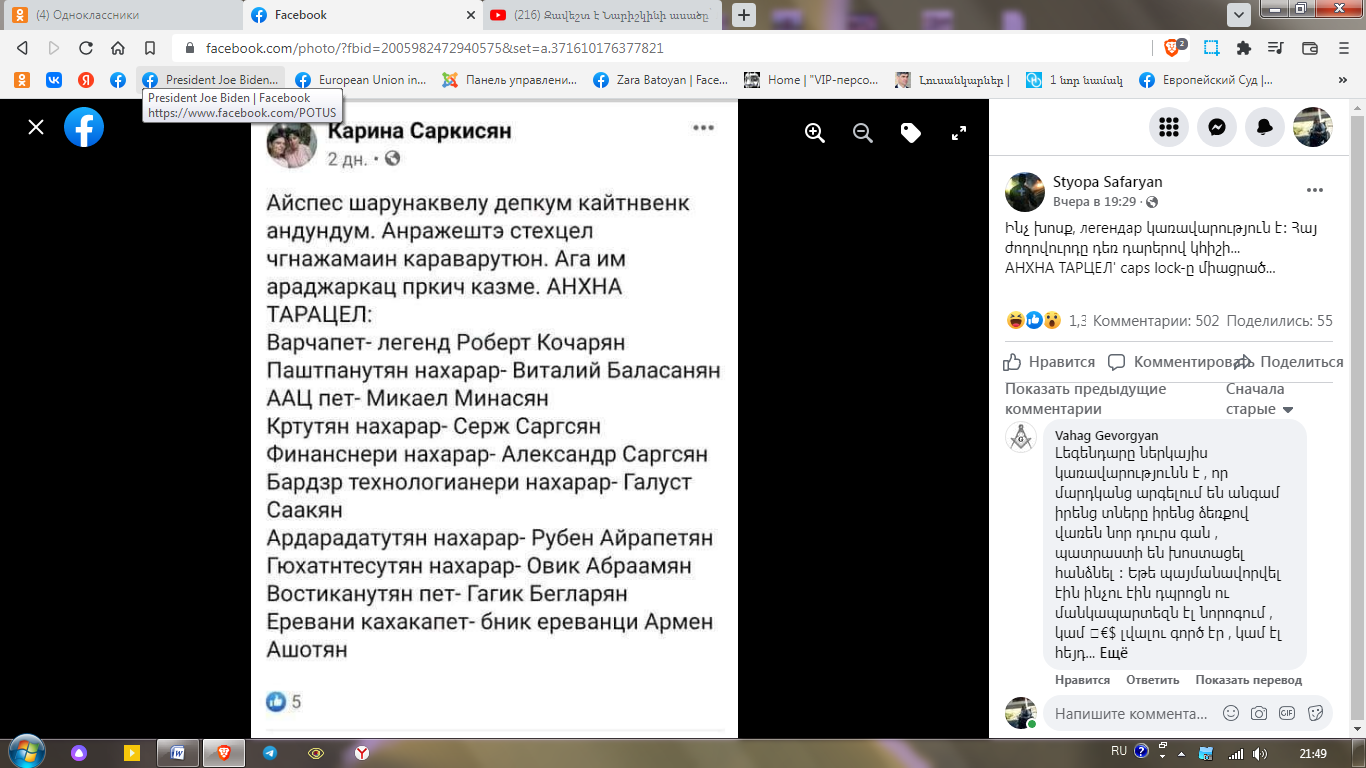The image size is (1366, 768).
Task: Open post options three-dot menu
Action: 1314,190
